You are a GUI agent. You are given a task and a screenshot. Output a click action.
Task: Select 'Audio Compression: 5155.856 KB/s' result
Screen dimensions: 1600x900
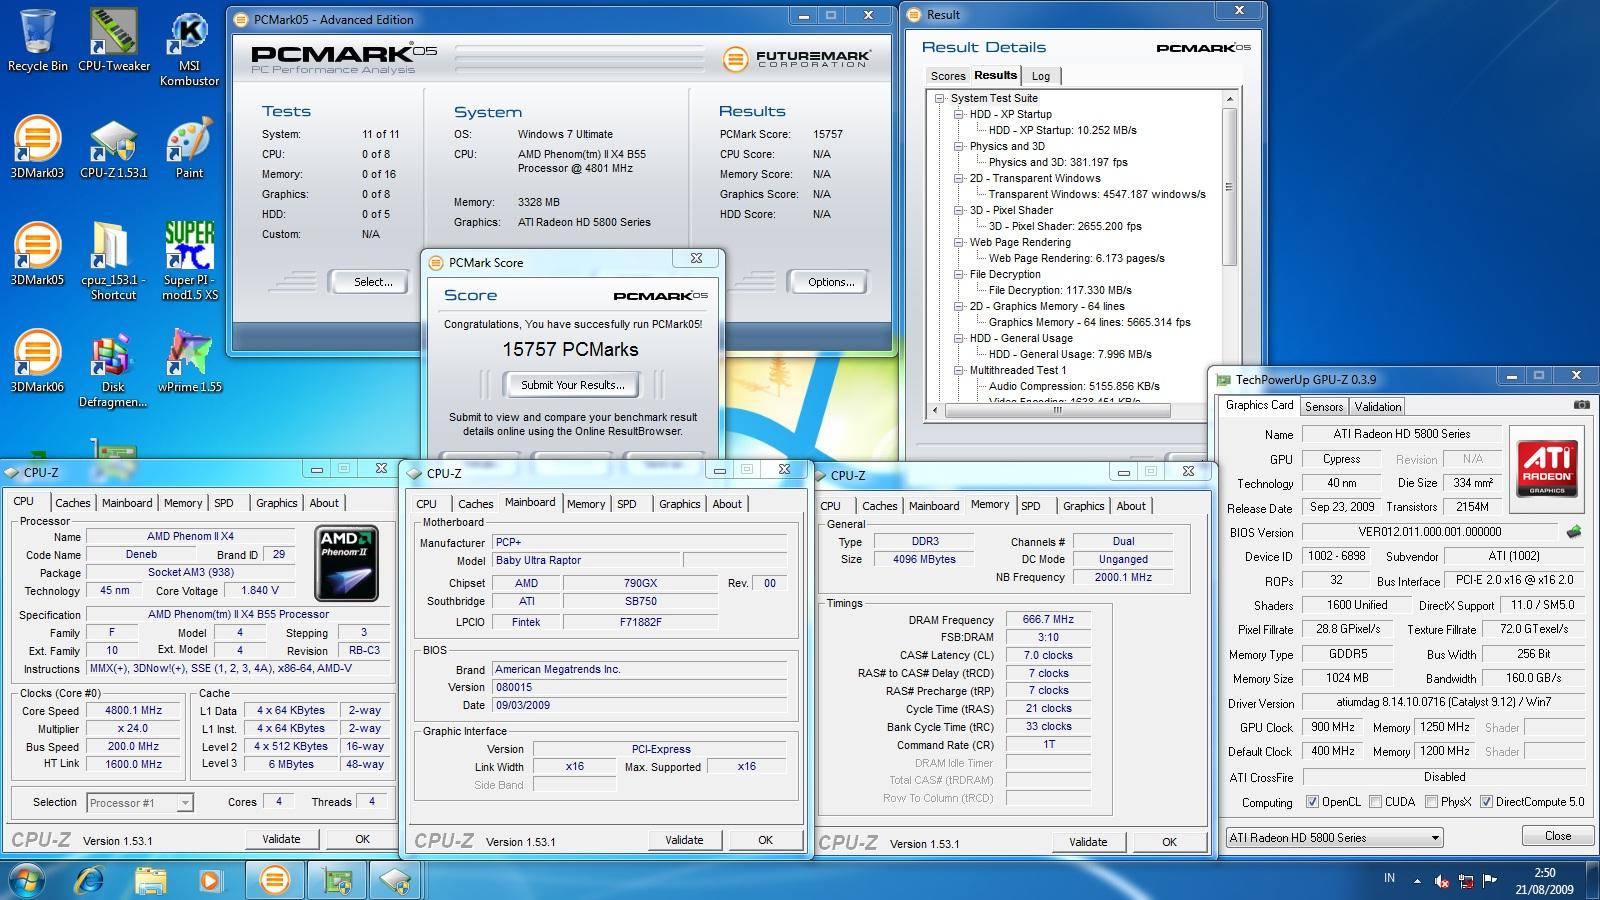tap(1074, 386)
